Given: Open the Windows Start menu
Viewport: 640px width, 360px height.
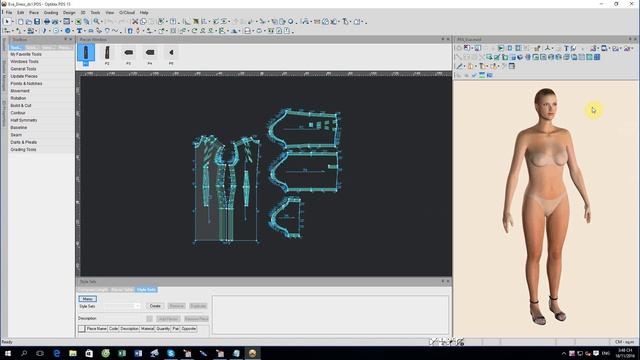Looking at the screenshot, I should [x=8, y=353].
